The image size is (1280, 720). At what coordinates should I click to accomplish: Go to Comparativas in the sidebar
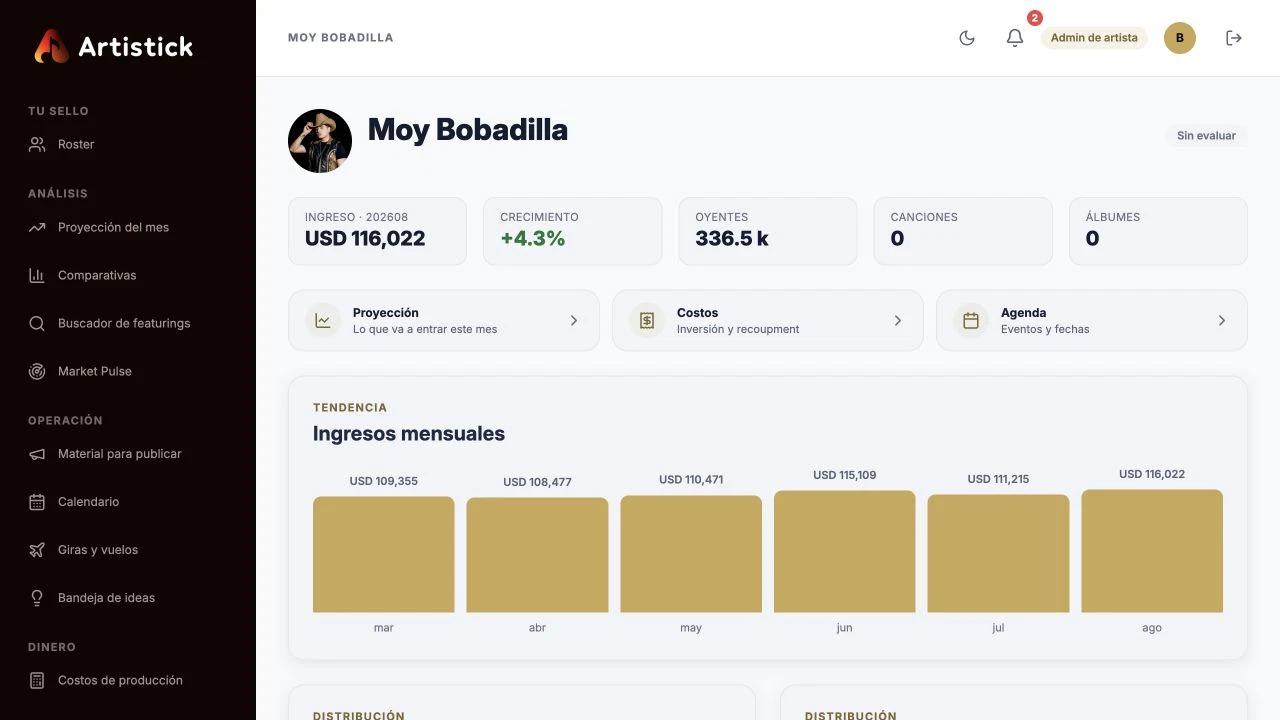[x=128, y=275]
